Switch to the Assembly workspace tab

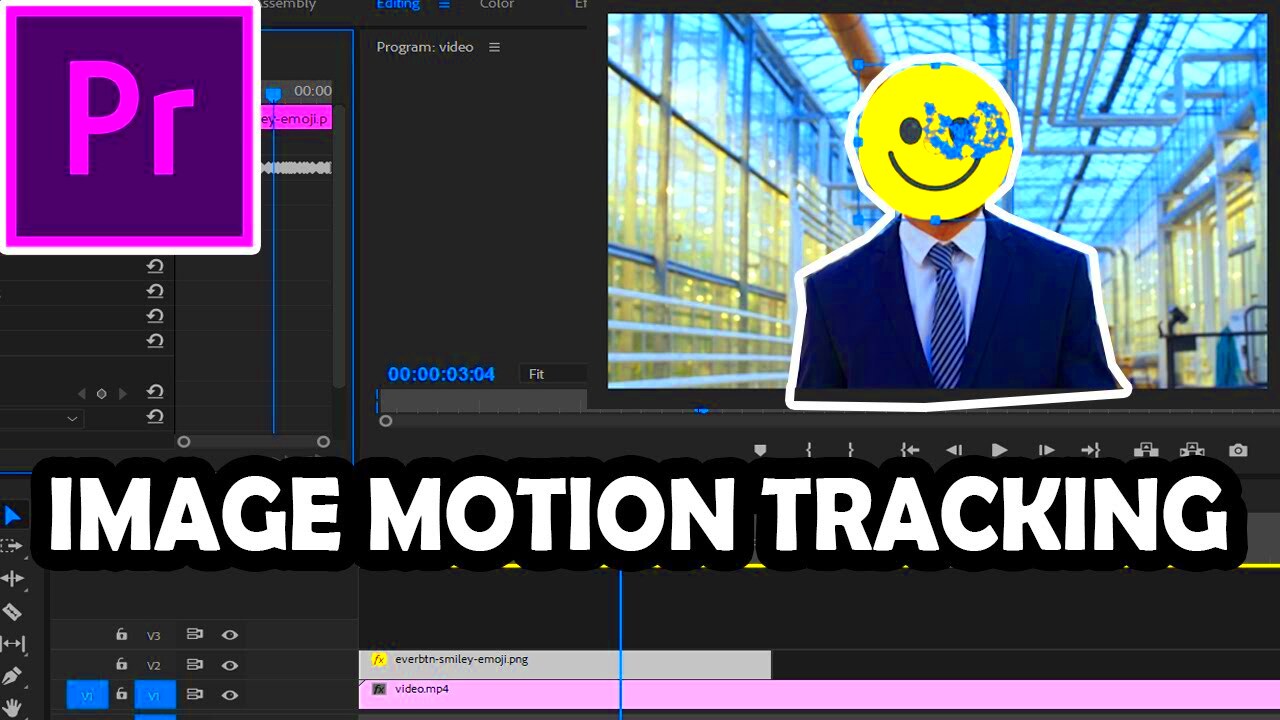(288, 5)
